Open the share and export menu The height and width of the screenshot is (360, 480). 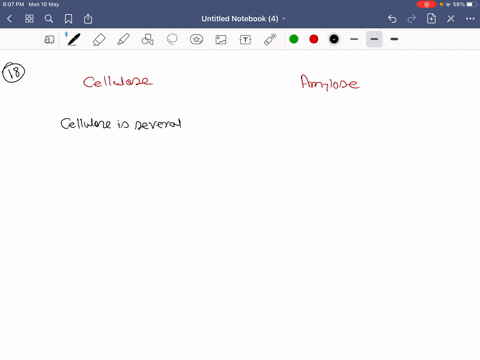coord(88,19)
